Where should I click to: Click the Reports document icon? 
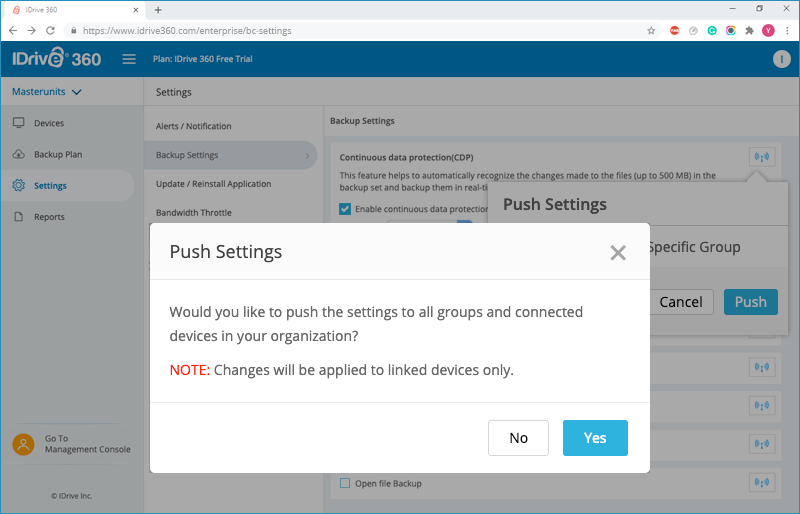[19, 216]
